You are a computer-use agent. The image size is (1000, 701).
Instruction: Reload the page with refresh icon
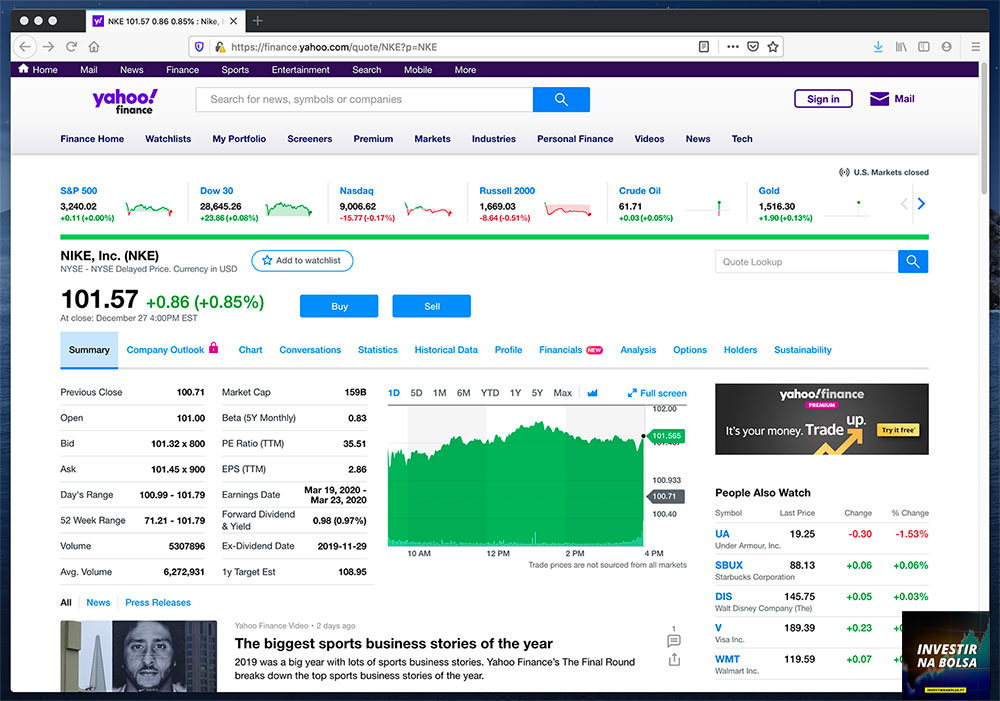[71, 47]
